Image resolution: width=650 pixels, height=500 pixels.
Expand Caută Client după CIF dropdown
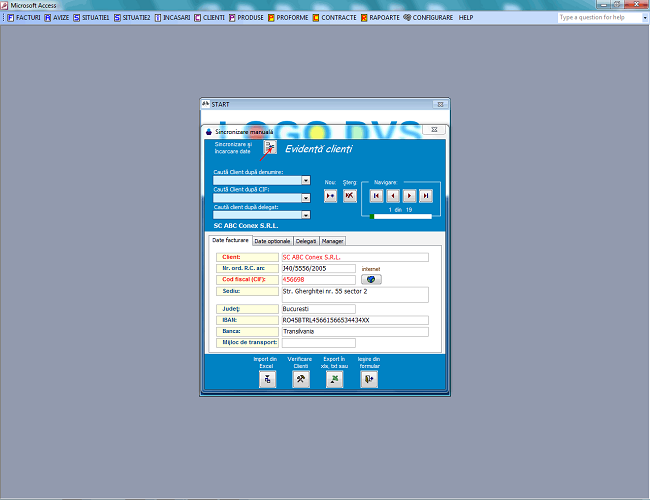pyautogui.click(x=306, y=198)
